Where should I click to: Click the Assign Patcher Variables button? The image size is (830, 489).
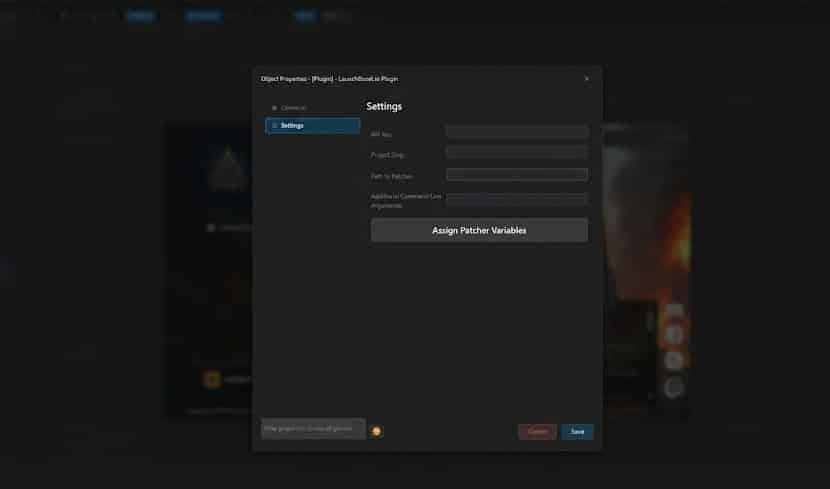[x=479, y=230]
